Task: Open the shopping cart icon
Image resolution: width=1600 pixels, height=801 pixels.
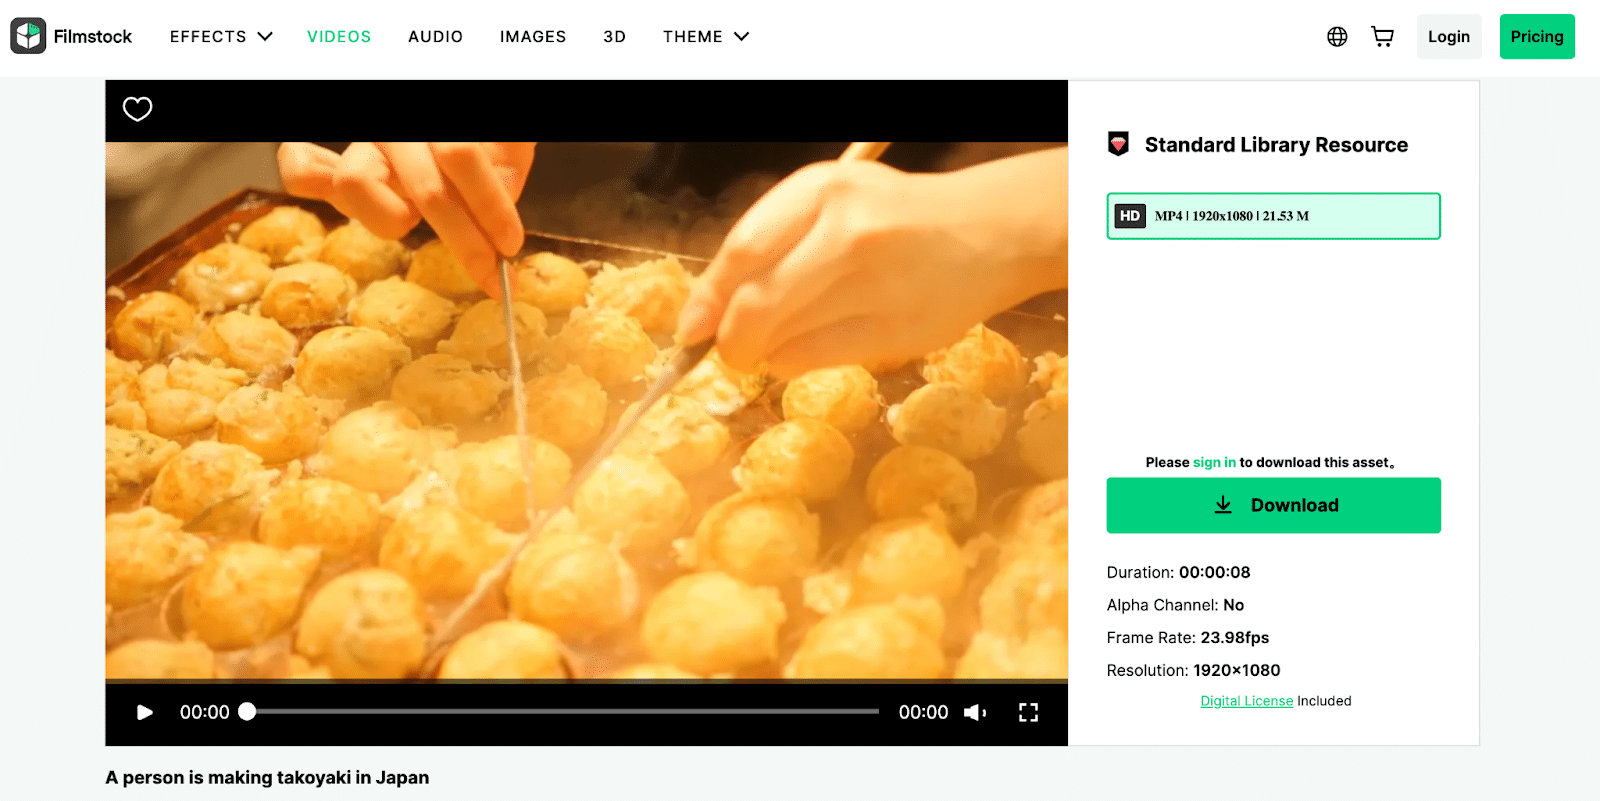Action: pyautogui.click(x=1383, y=37)
